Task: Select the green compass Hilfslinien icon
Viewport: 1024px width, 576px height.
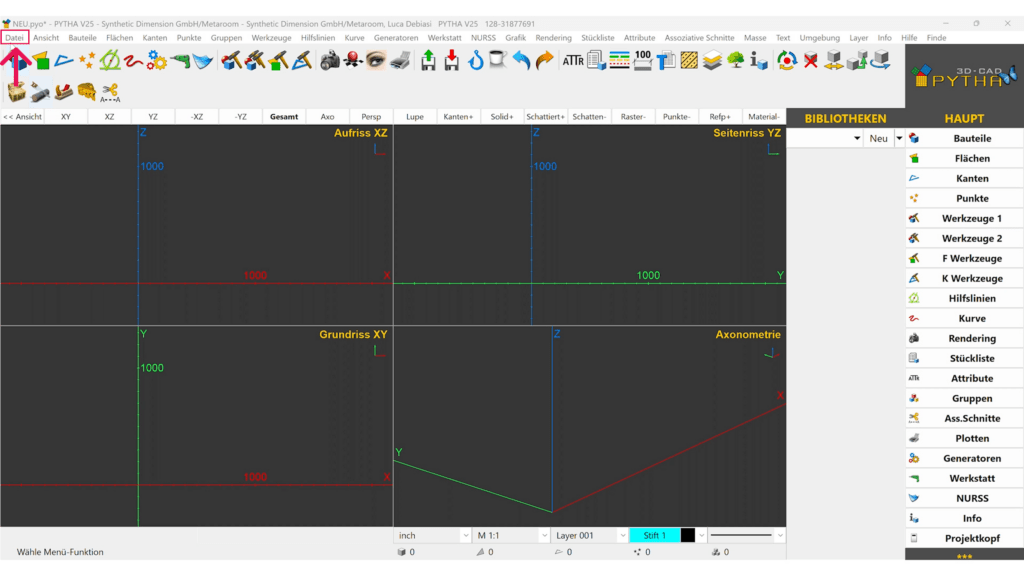Action: pyautogui.click(x=110, y=61)
